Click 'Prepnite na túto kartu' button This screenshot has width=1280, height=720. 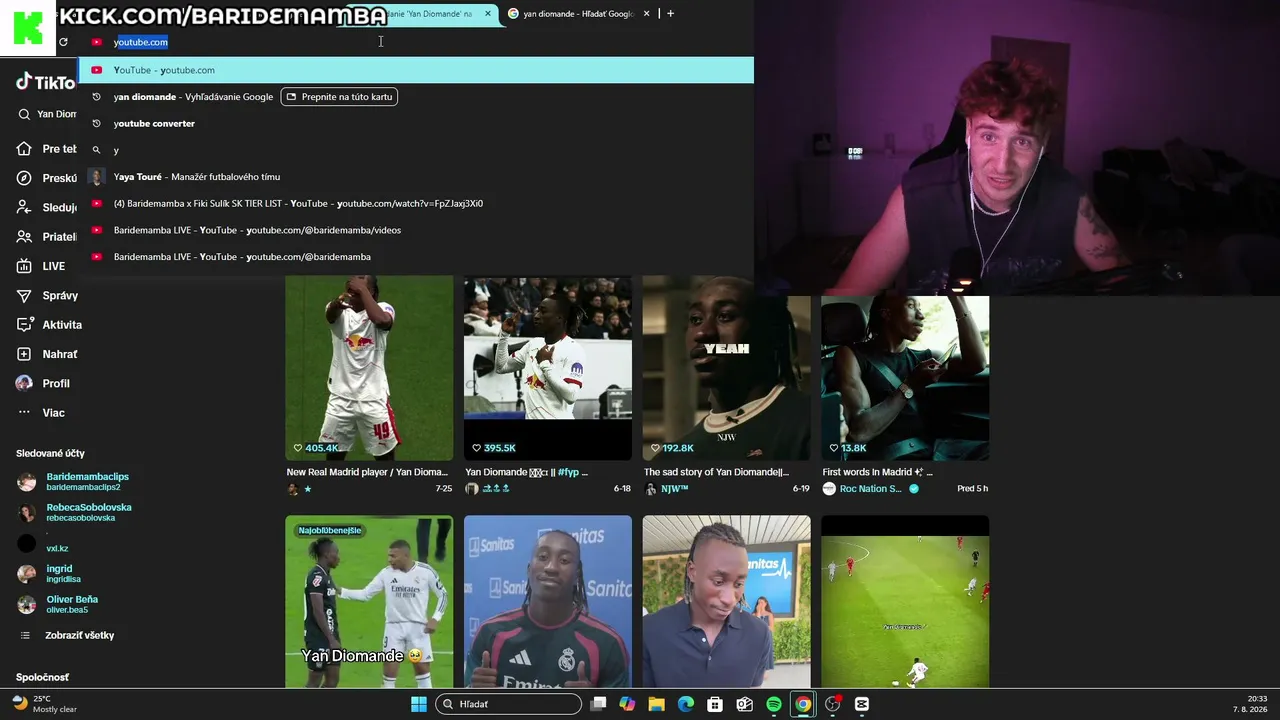tap(339, 97)
